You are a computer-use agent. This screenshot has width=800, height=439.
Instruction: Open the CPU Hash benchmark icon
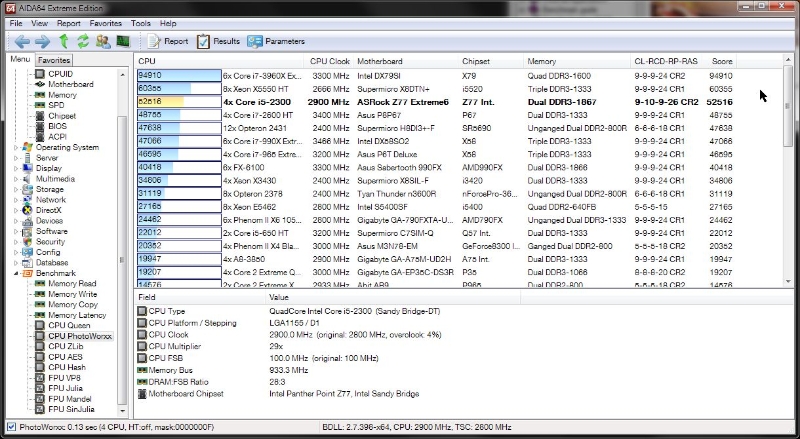40,367
